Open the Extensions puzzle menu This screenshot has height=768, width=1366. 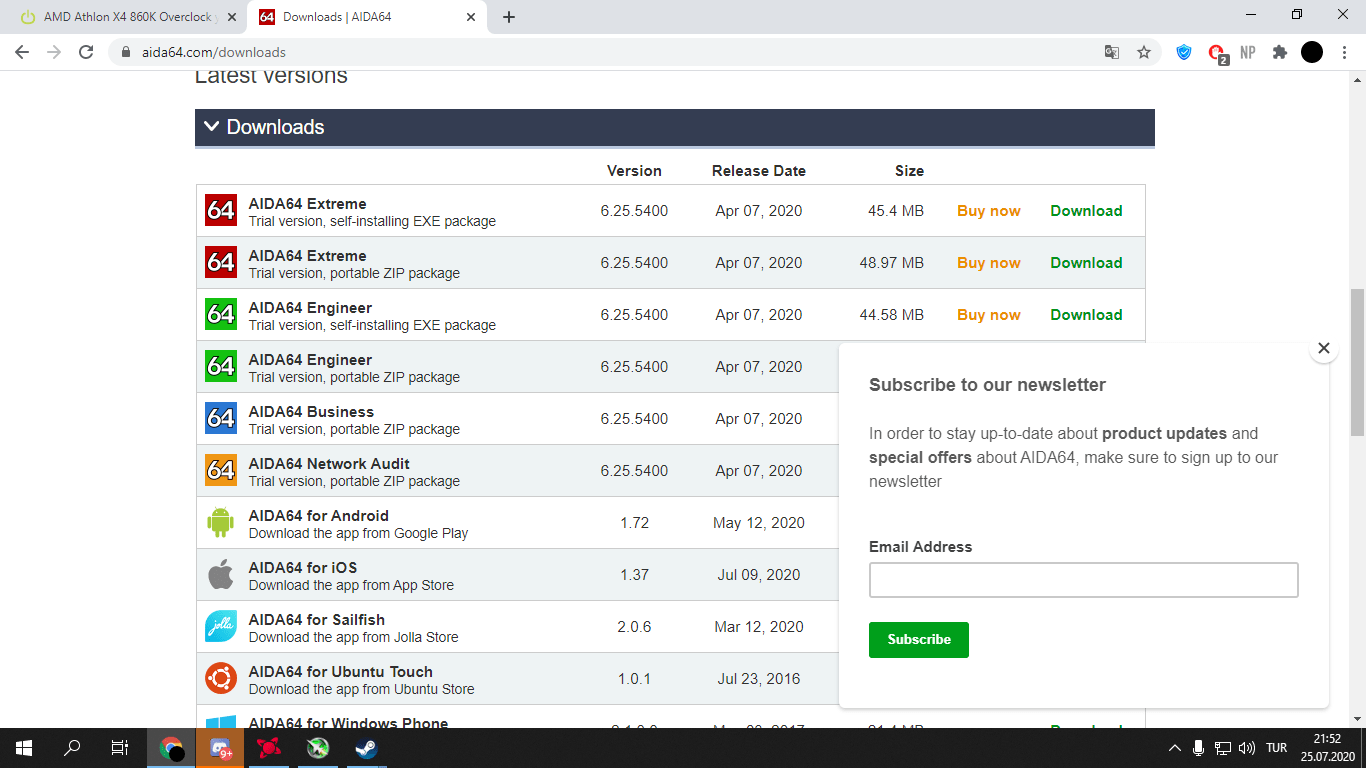pyautogui.click(x=1280, y=52)
